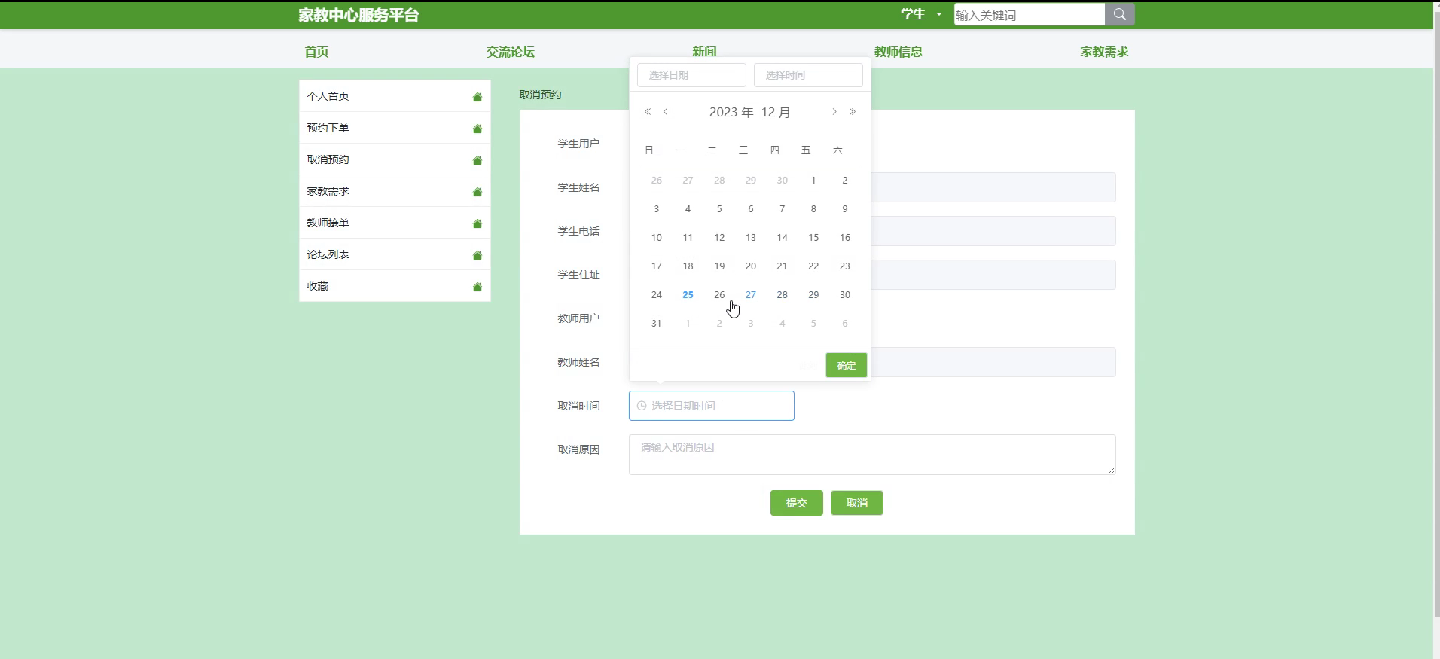The image size is (1440, 659).
Task: Select December 16 in calendar
Action: [x=845, y=237]
